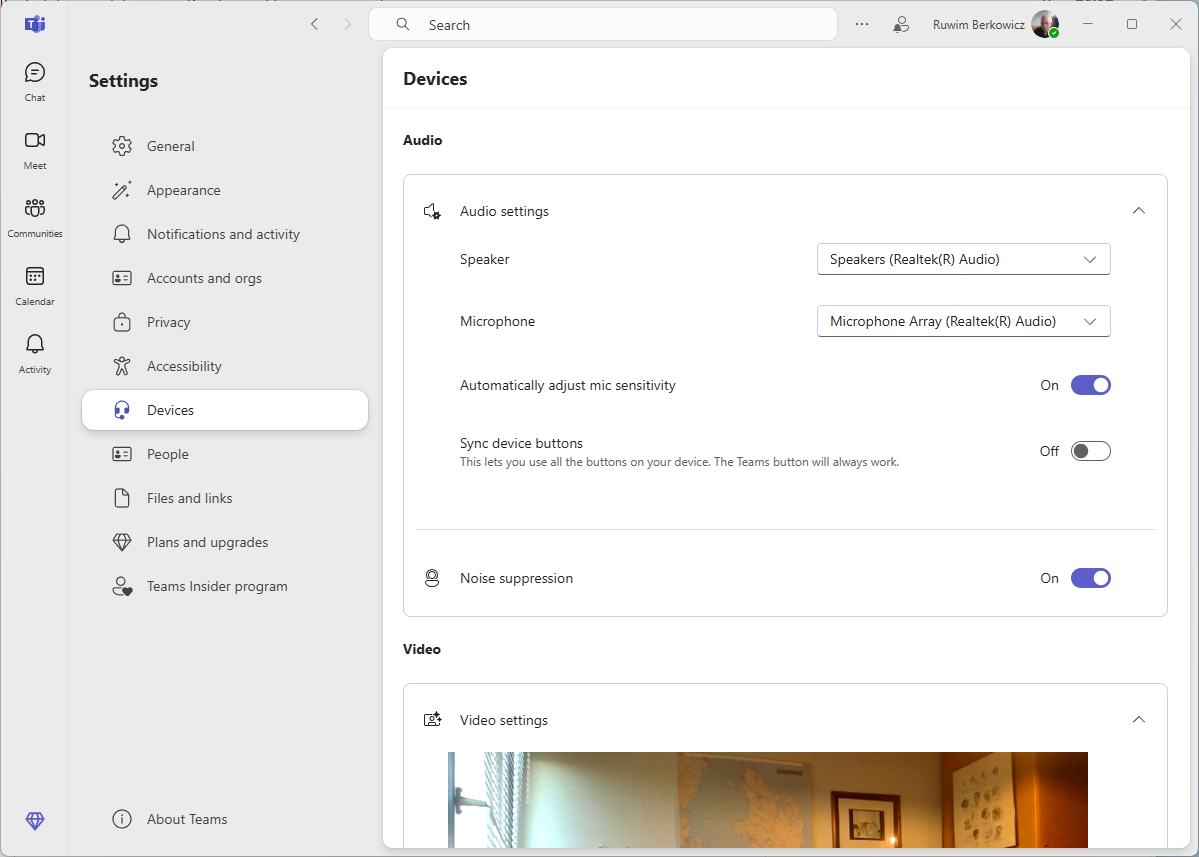Go to Communities in the app bar

[34, 218]
